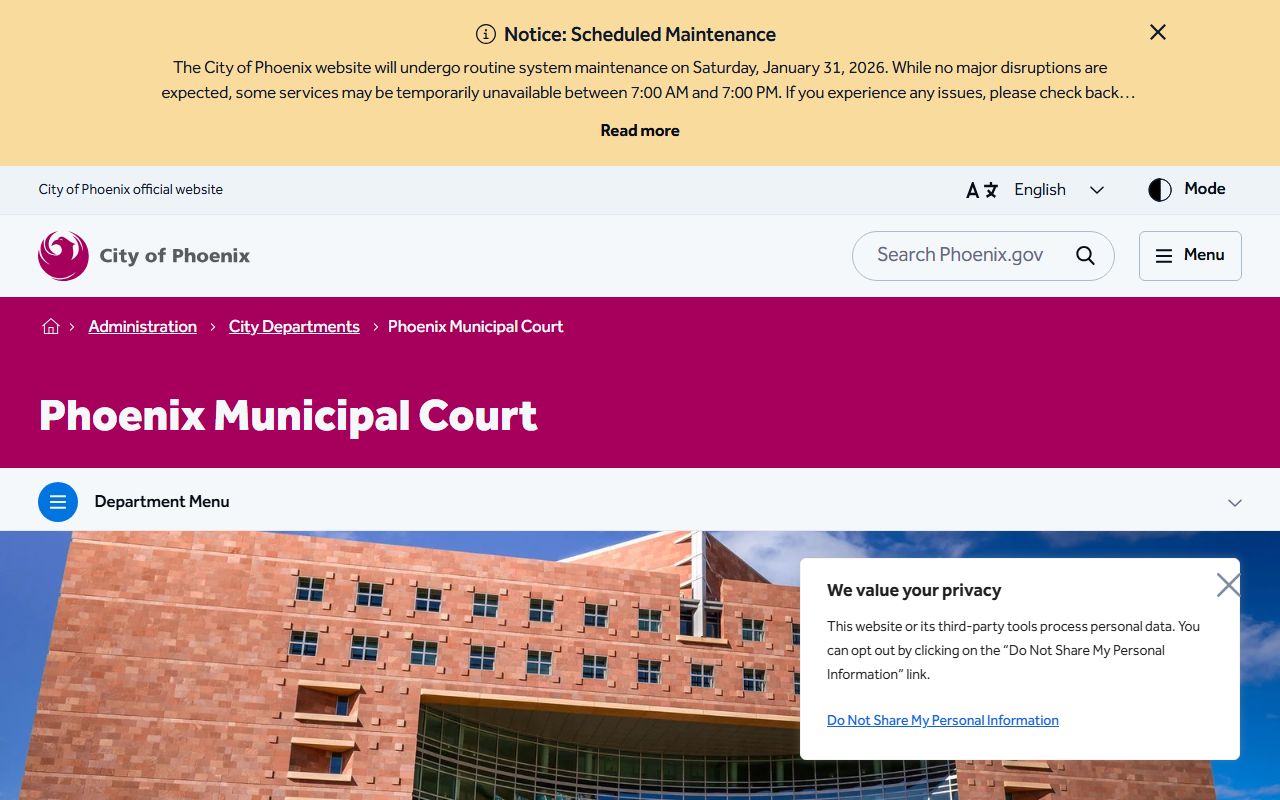Click the We value your privacy heading

click(x=914, y=590)
